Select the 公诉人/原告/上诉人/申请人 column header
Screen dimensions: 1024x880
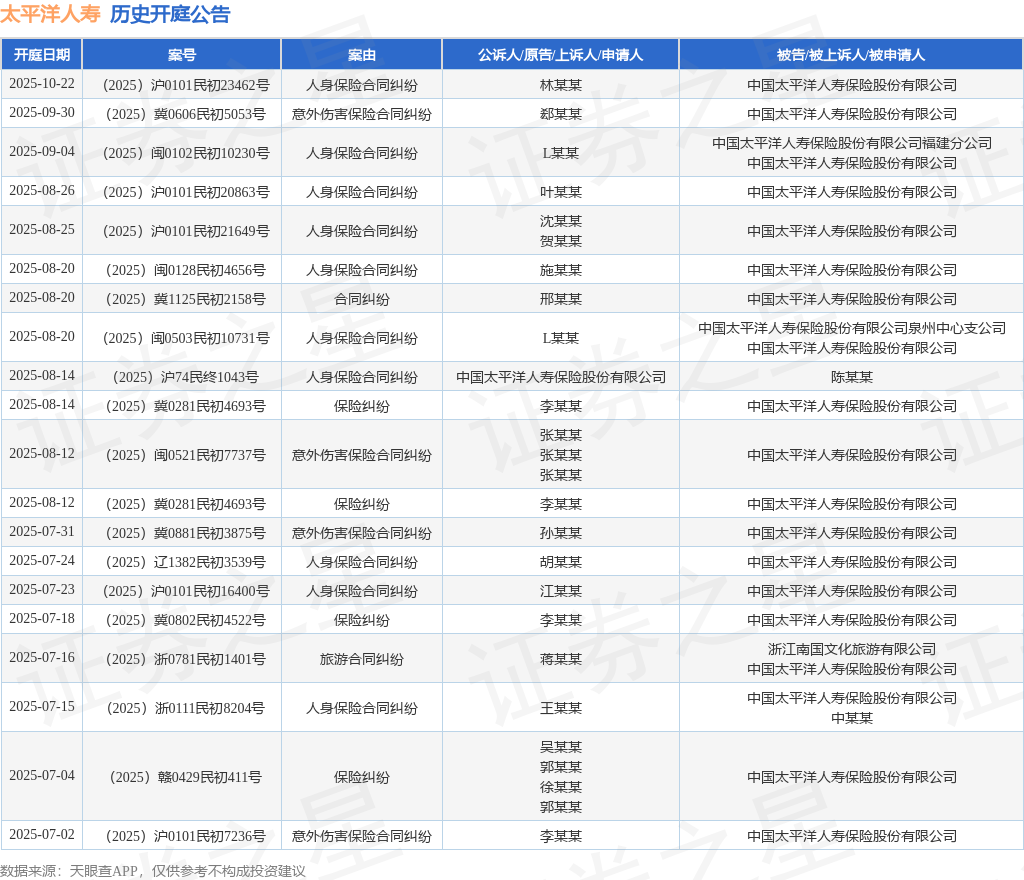pos(560,55)
